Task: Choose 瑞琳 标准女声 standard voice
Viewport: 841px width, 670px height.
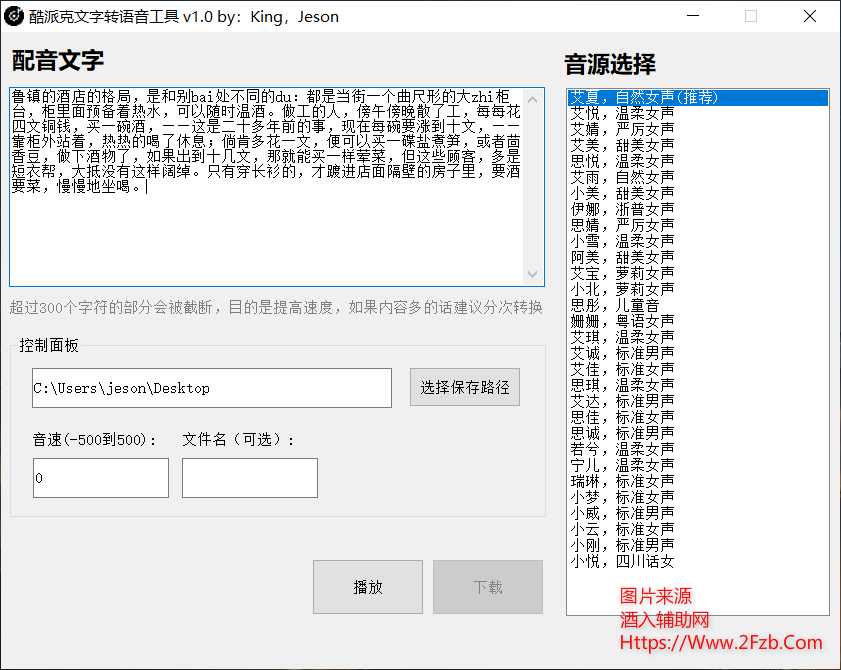Action: (650, 479)
